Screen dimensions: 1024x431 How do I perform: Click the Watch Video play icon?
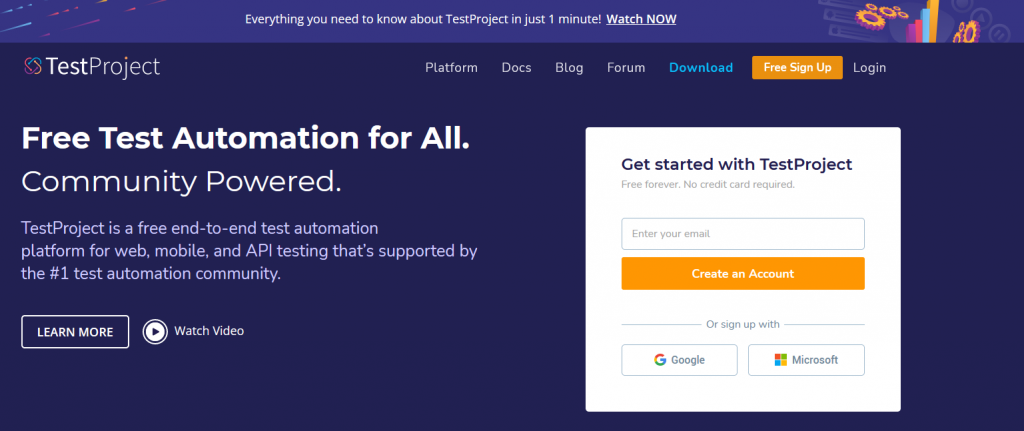pyautogui.click(x=155, y=332)
